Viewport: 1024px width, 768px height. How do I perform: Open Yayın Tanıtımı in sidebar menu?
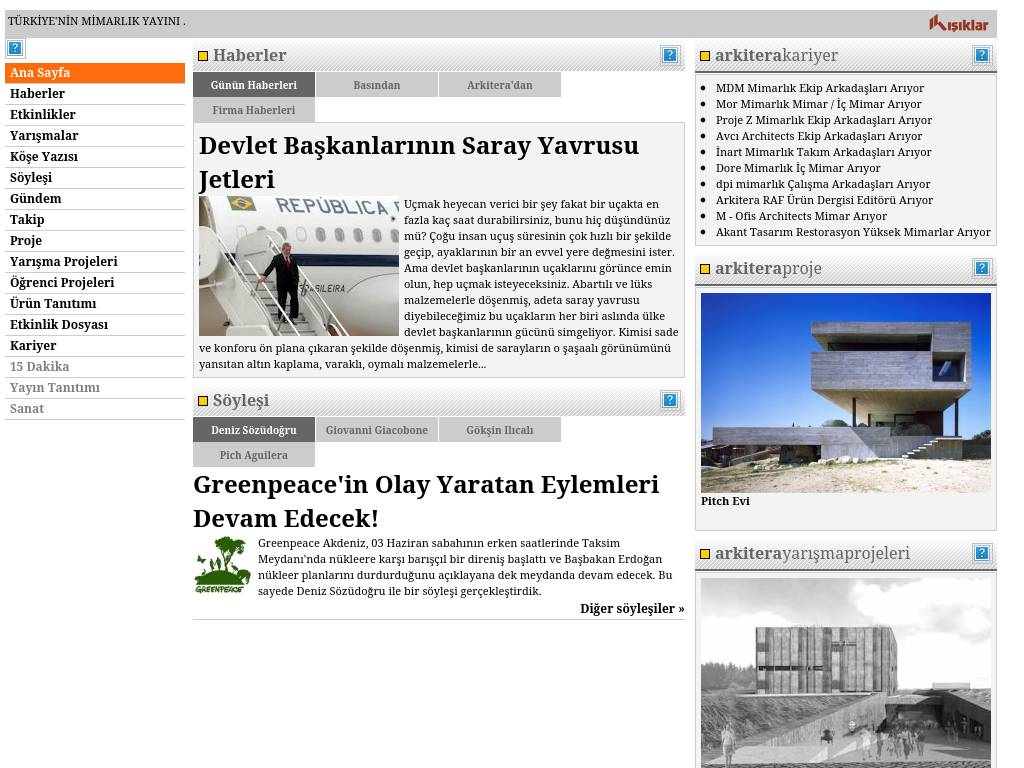pyautogui.click(x=95, y=387)
